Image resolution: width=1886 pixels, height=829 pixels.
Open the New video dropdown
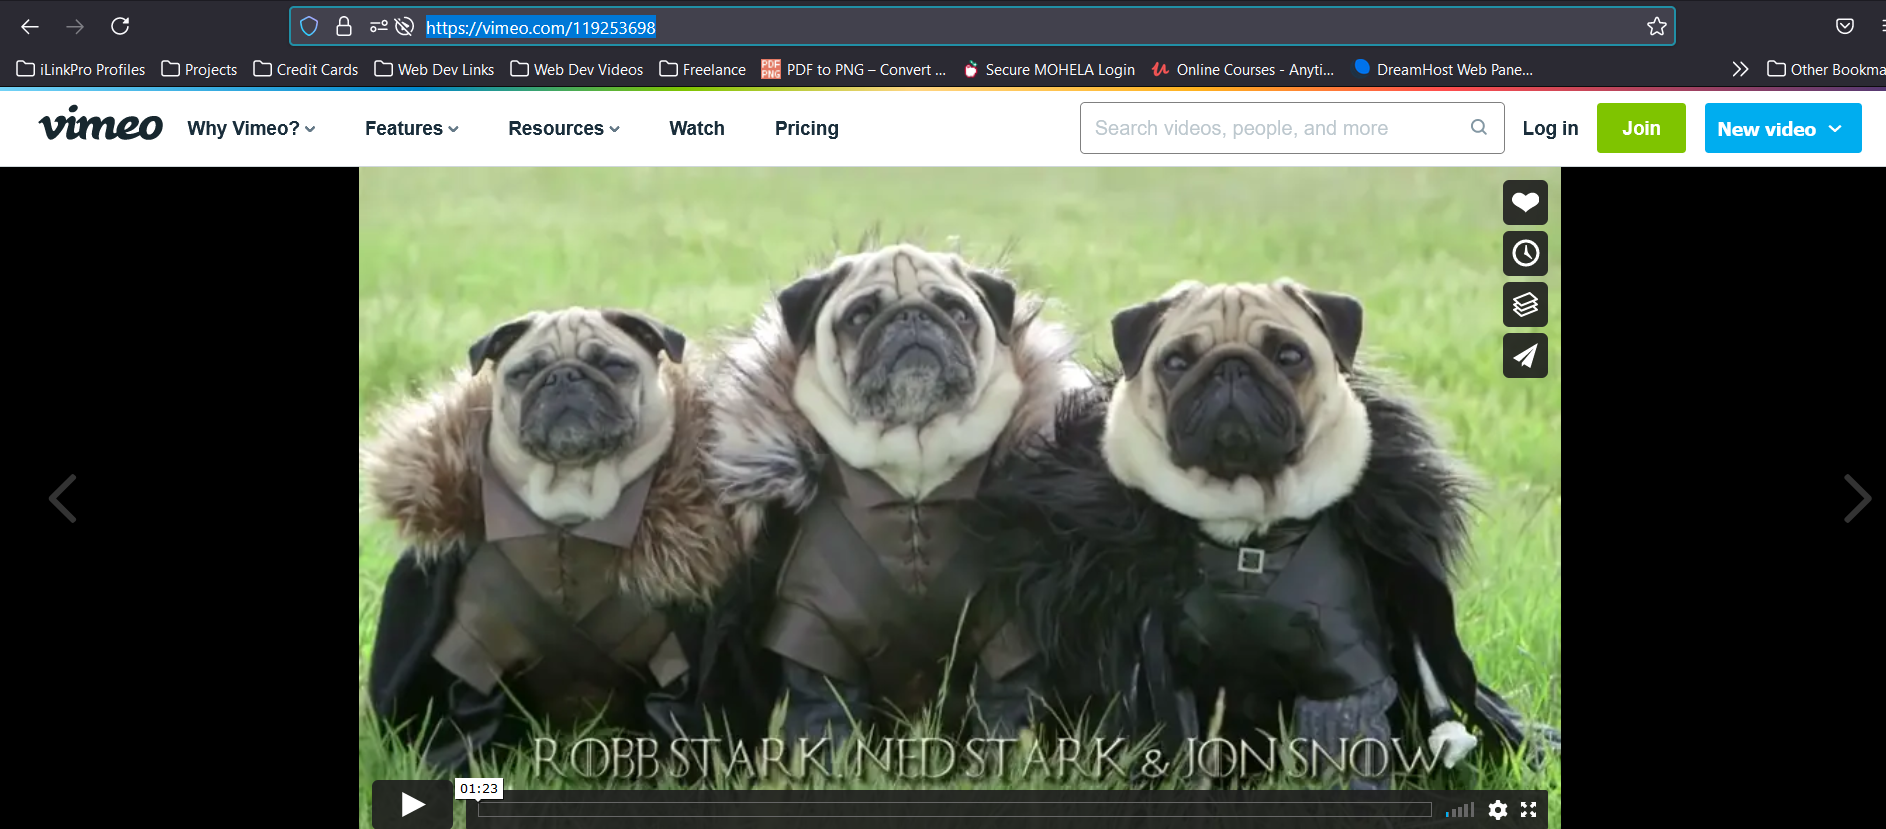[x=1783, y=128]
